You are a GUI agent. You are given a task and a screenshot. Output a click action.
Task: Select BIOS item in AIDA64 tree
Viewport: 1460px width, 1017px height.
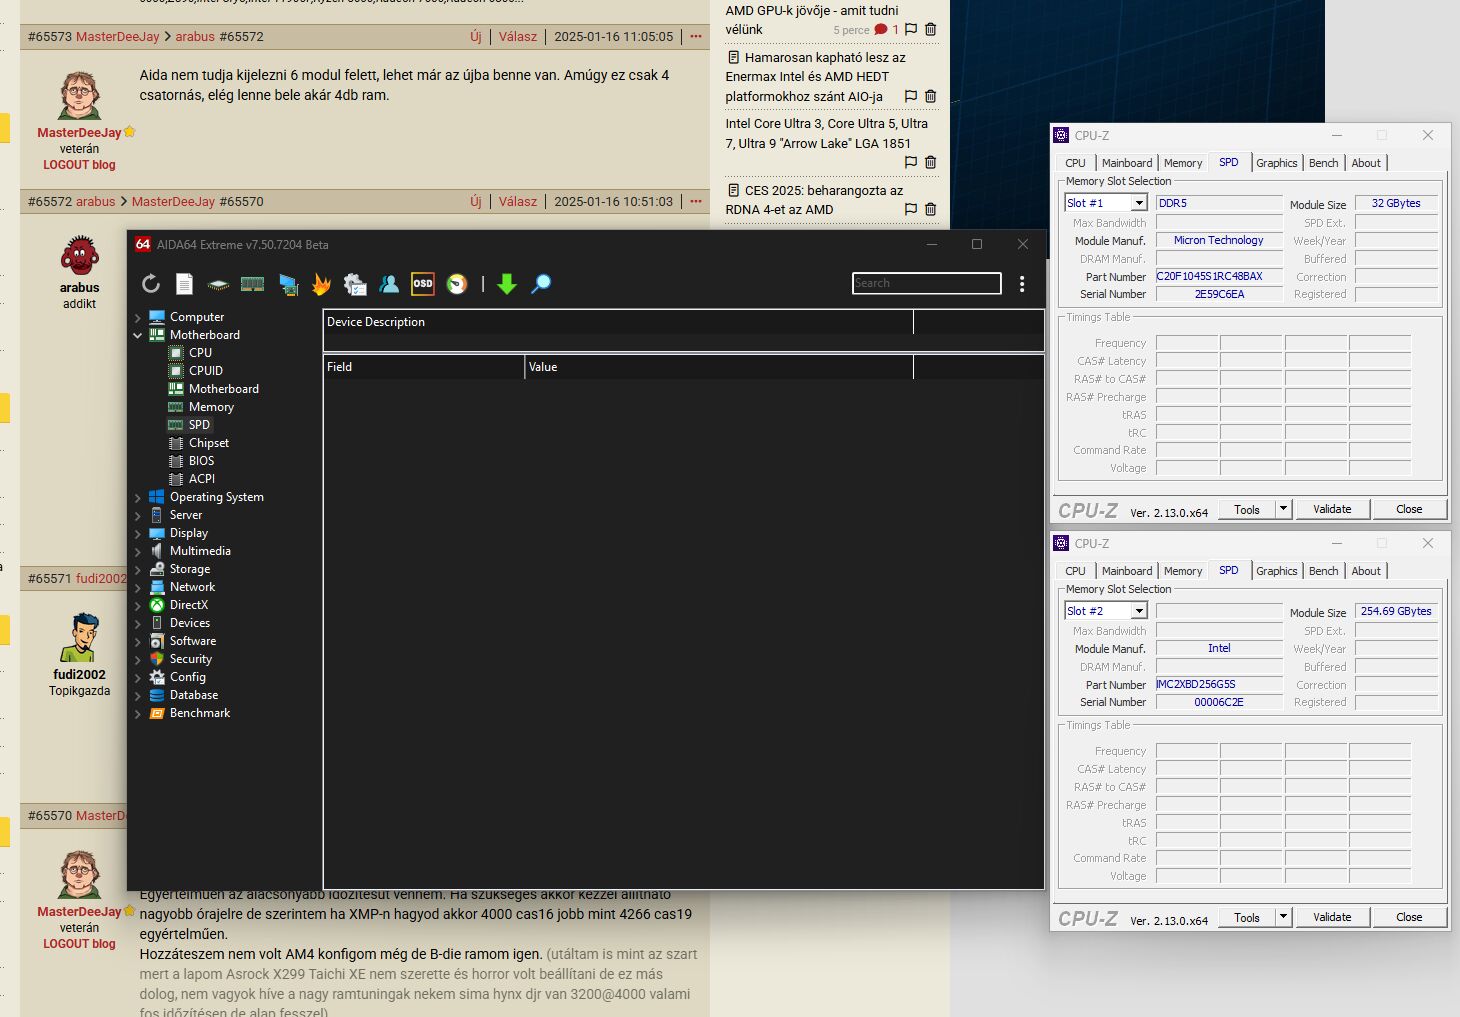coord(201,461)
